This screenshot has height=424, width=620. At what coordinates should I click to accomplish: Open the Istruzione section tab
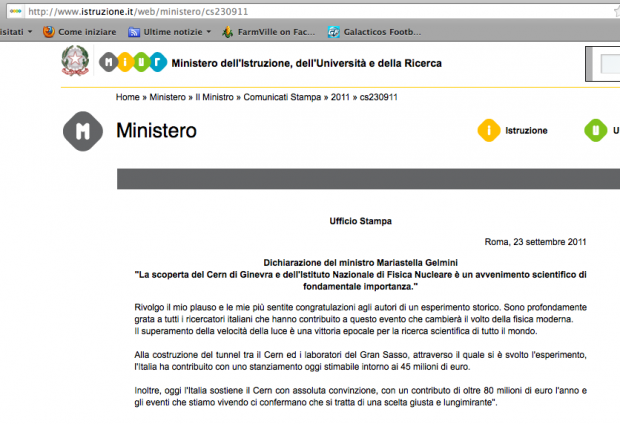[x=526, y=131]
